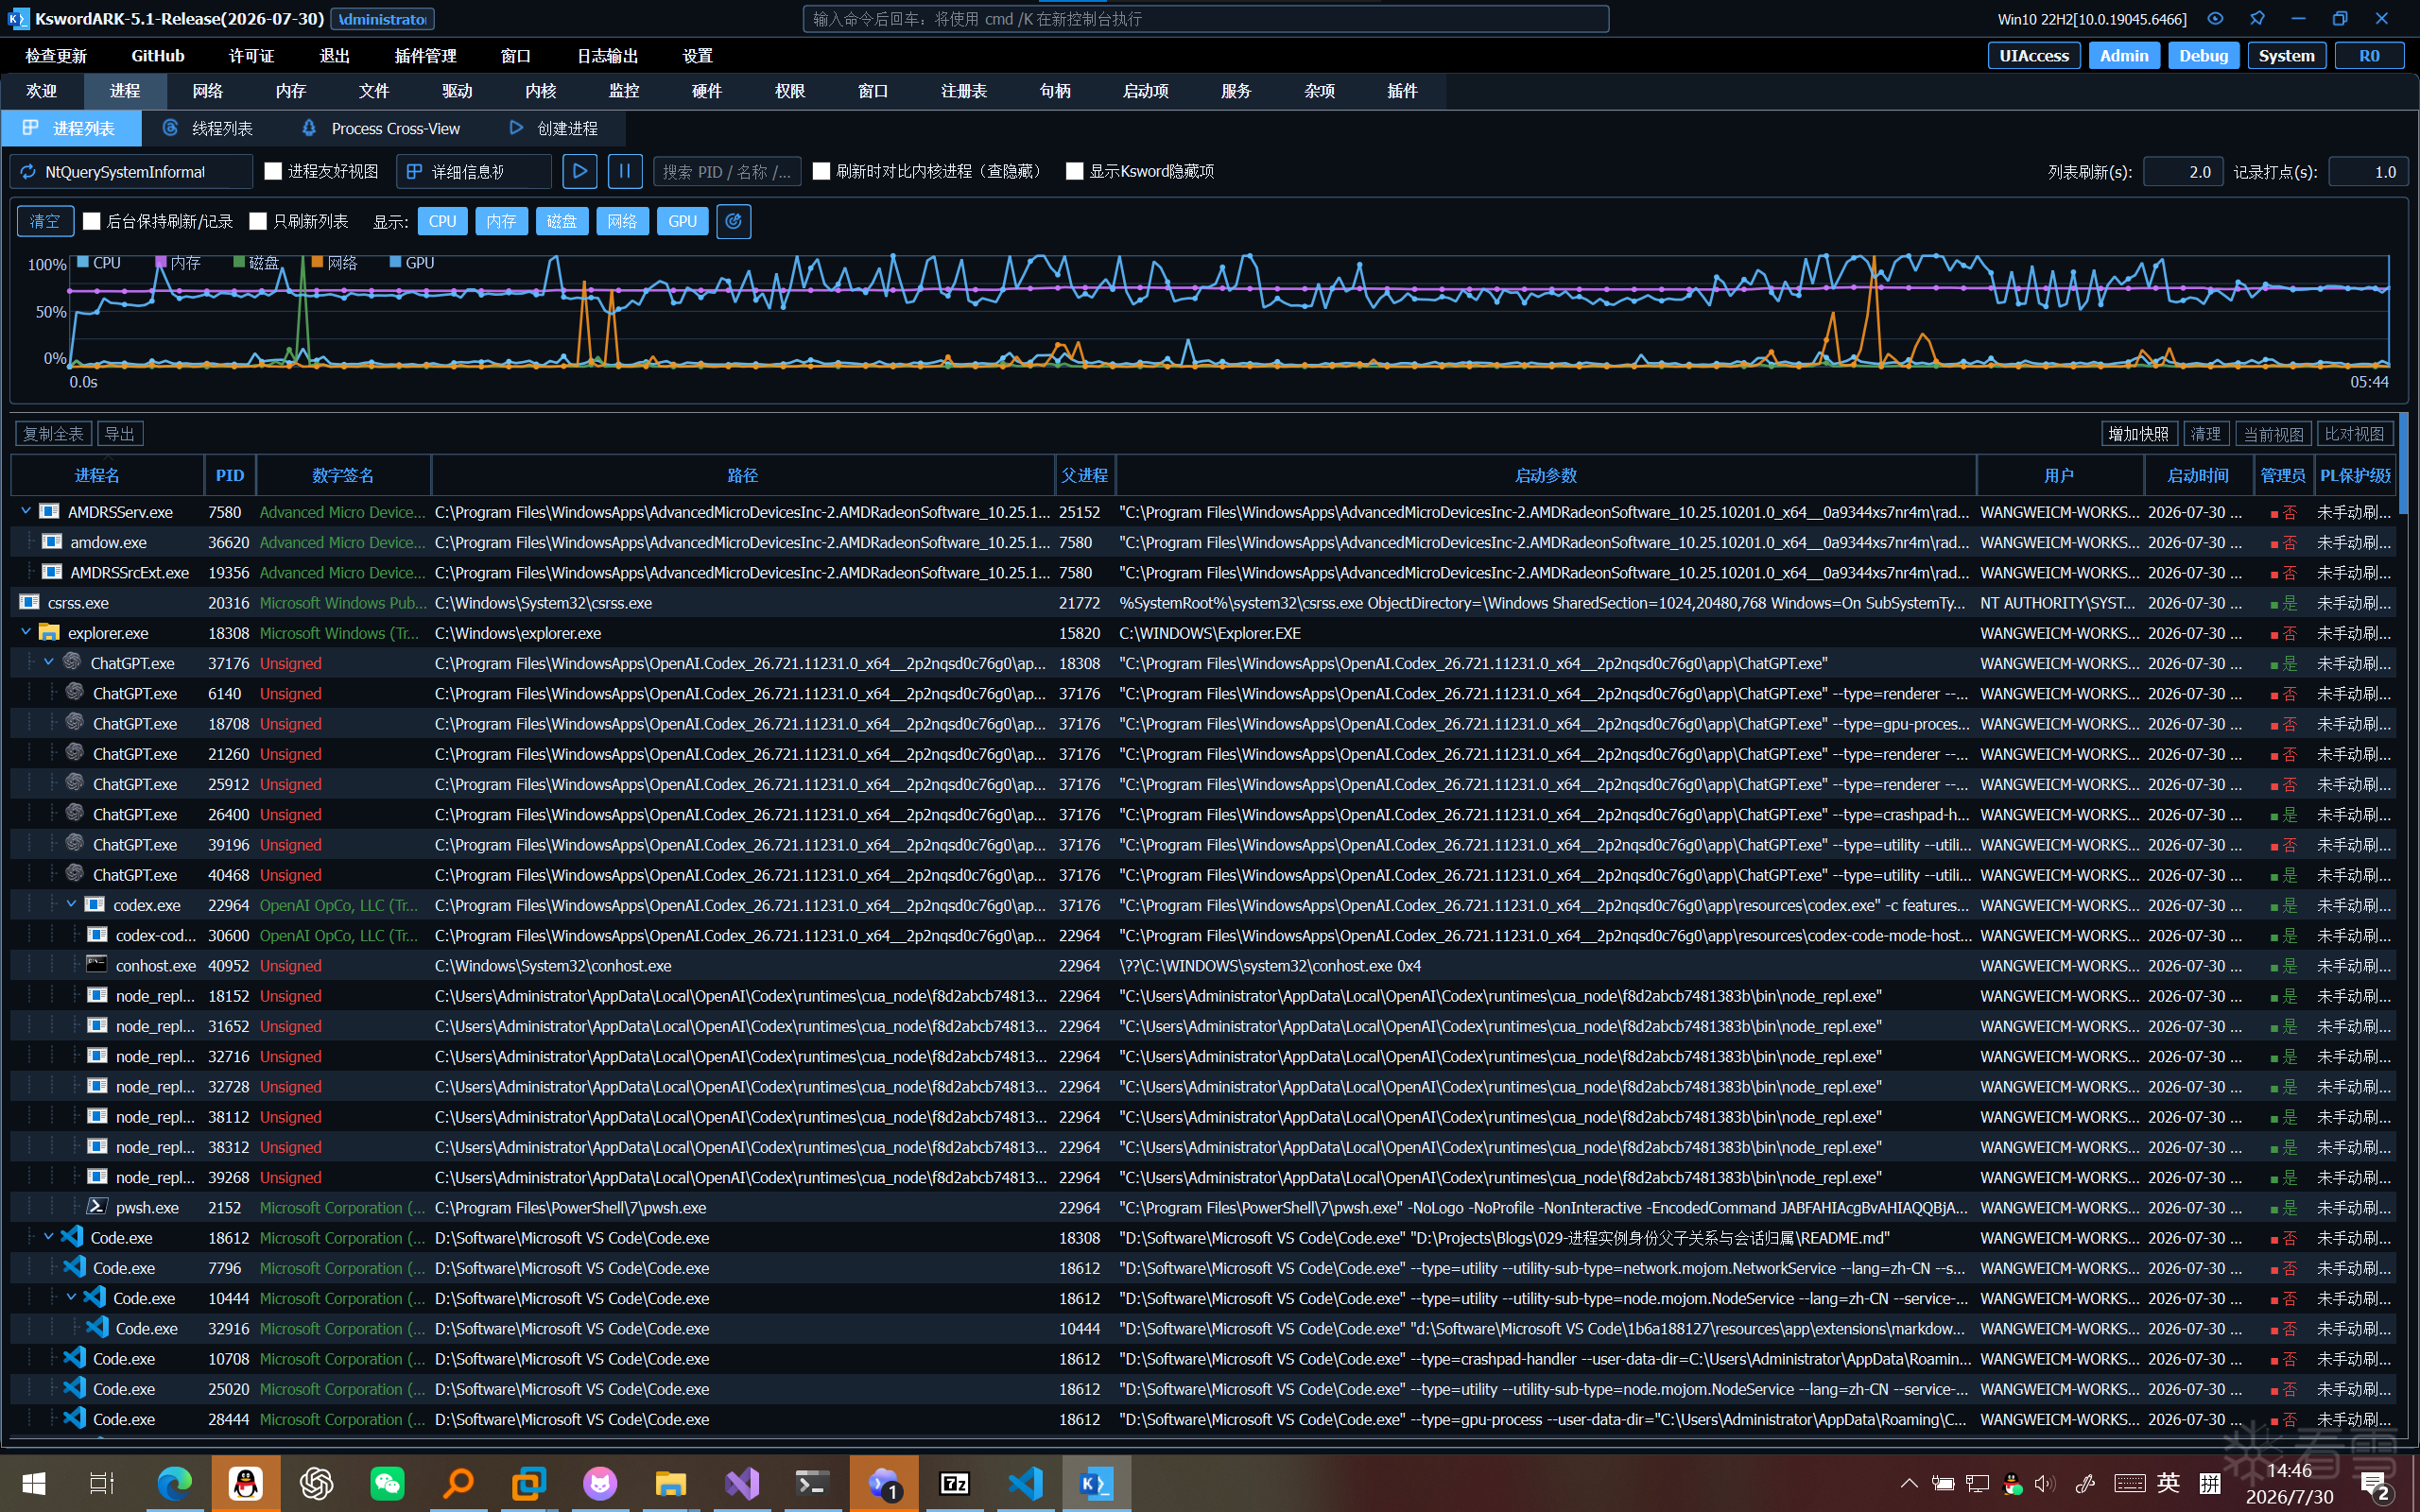2420x1512 pixels.
Task: Focus the 搜索 PID / 名称 search box
Action: 727,171
